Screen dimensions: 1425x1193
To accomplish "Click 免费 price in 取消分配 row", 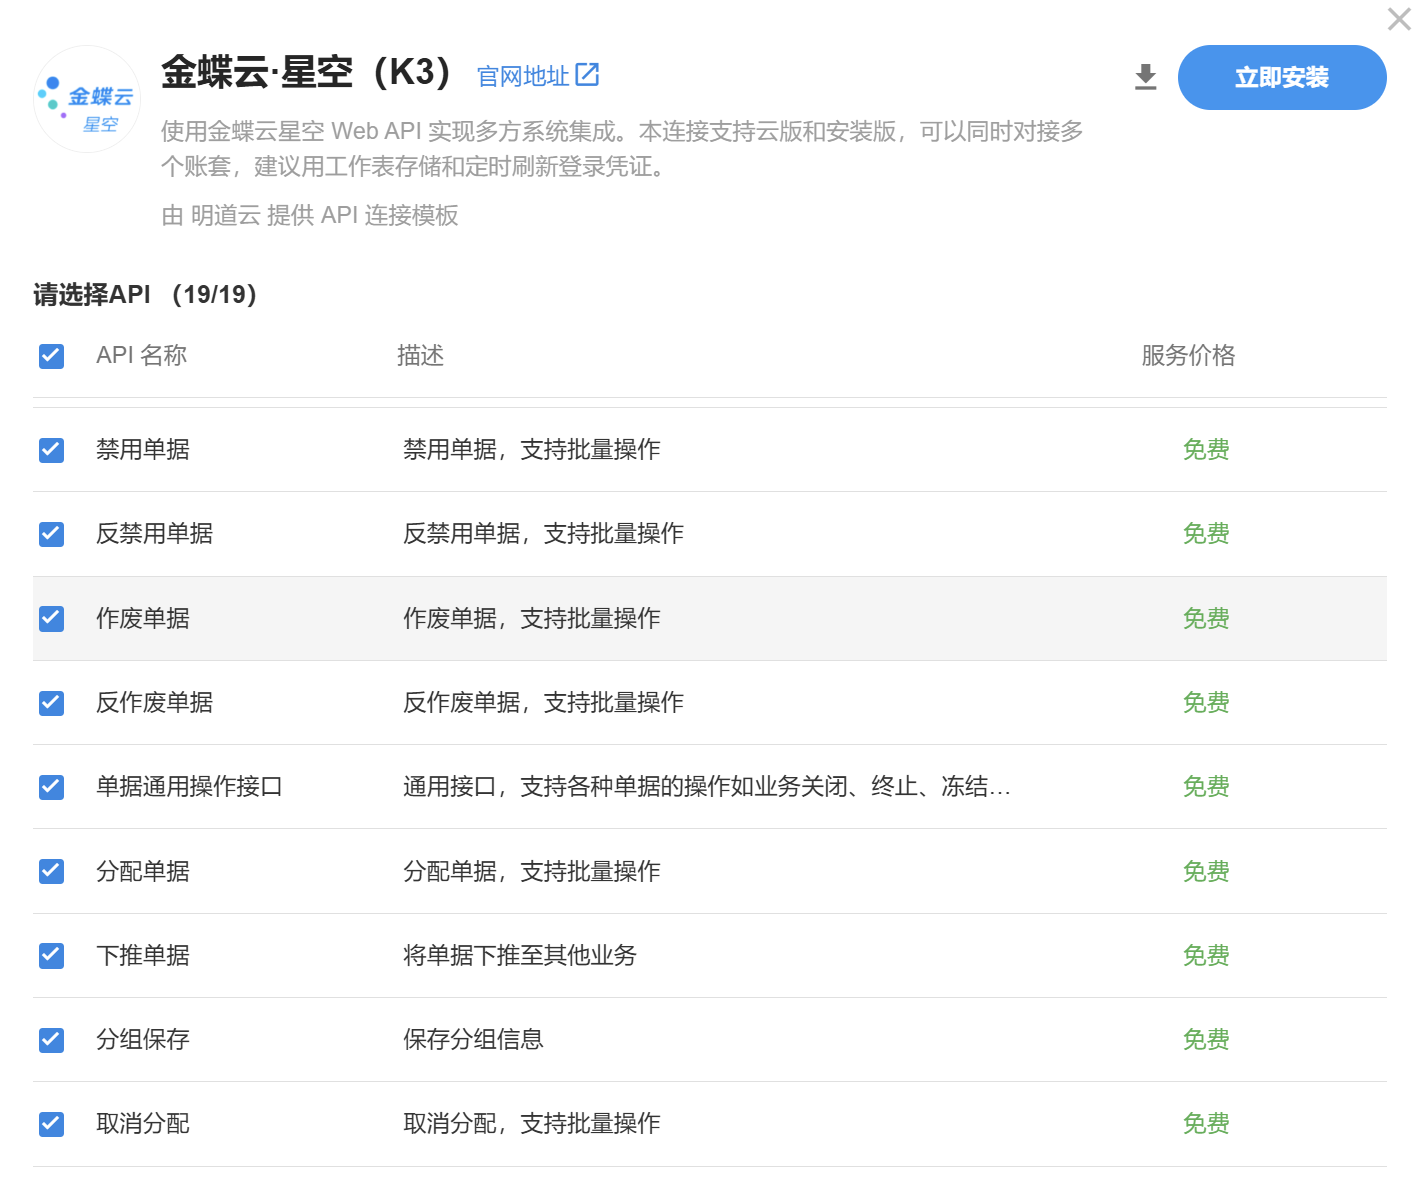I will [1206, 1124].
